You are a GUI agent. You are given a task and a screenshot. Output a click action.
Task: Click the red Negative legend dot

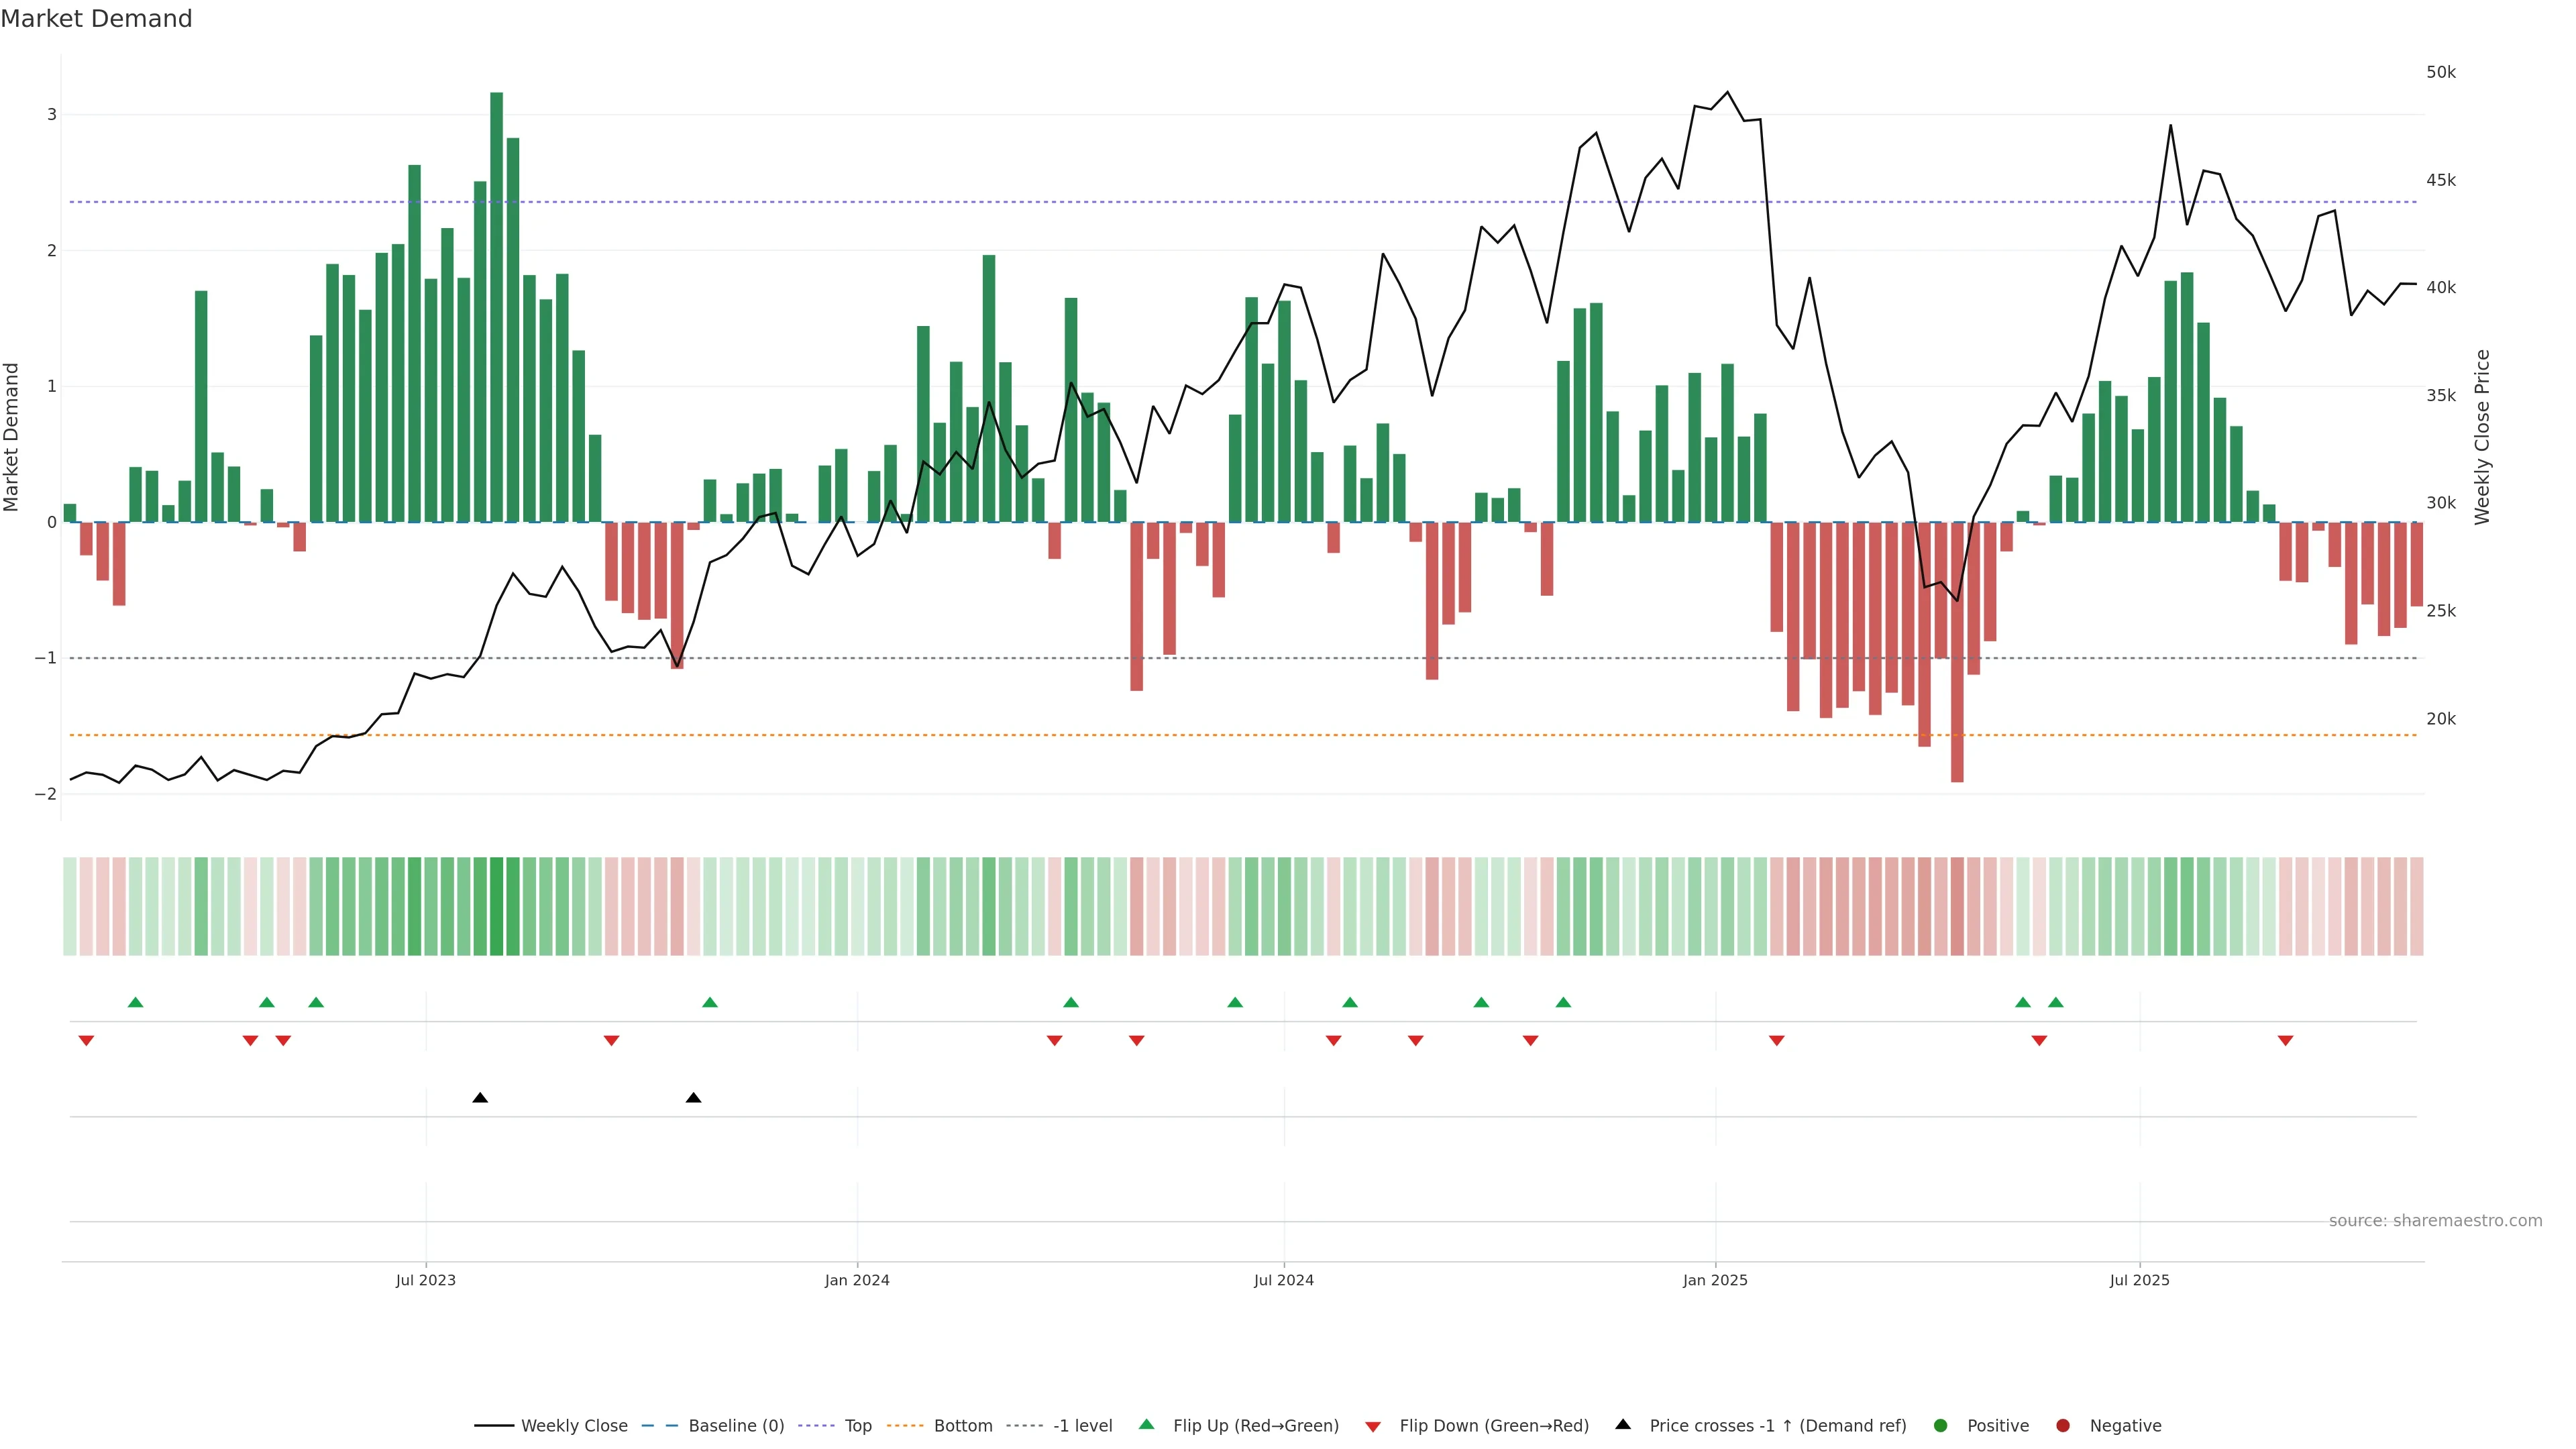2063,1426
